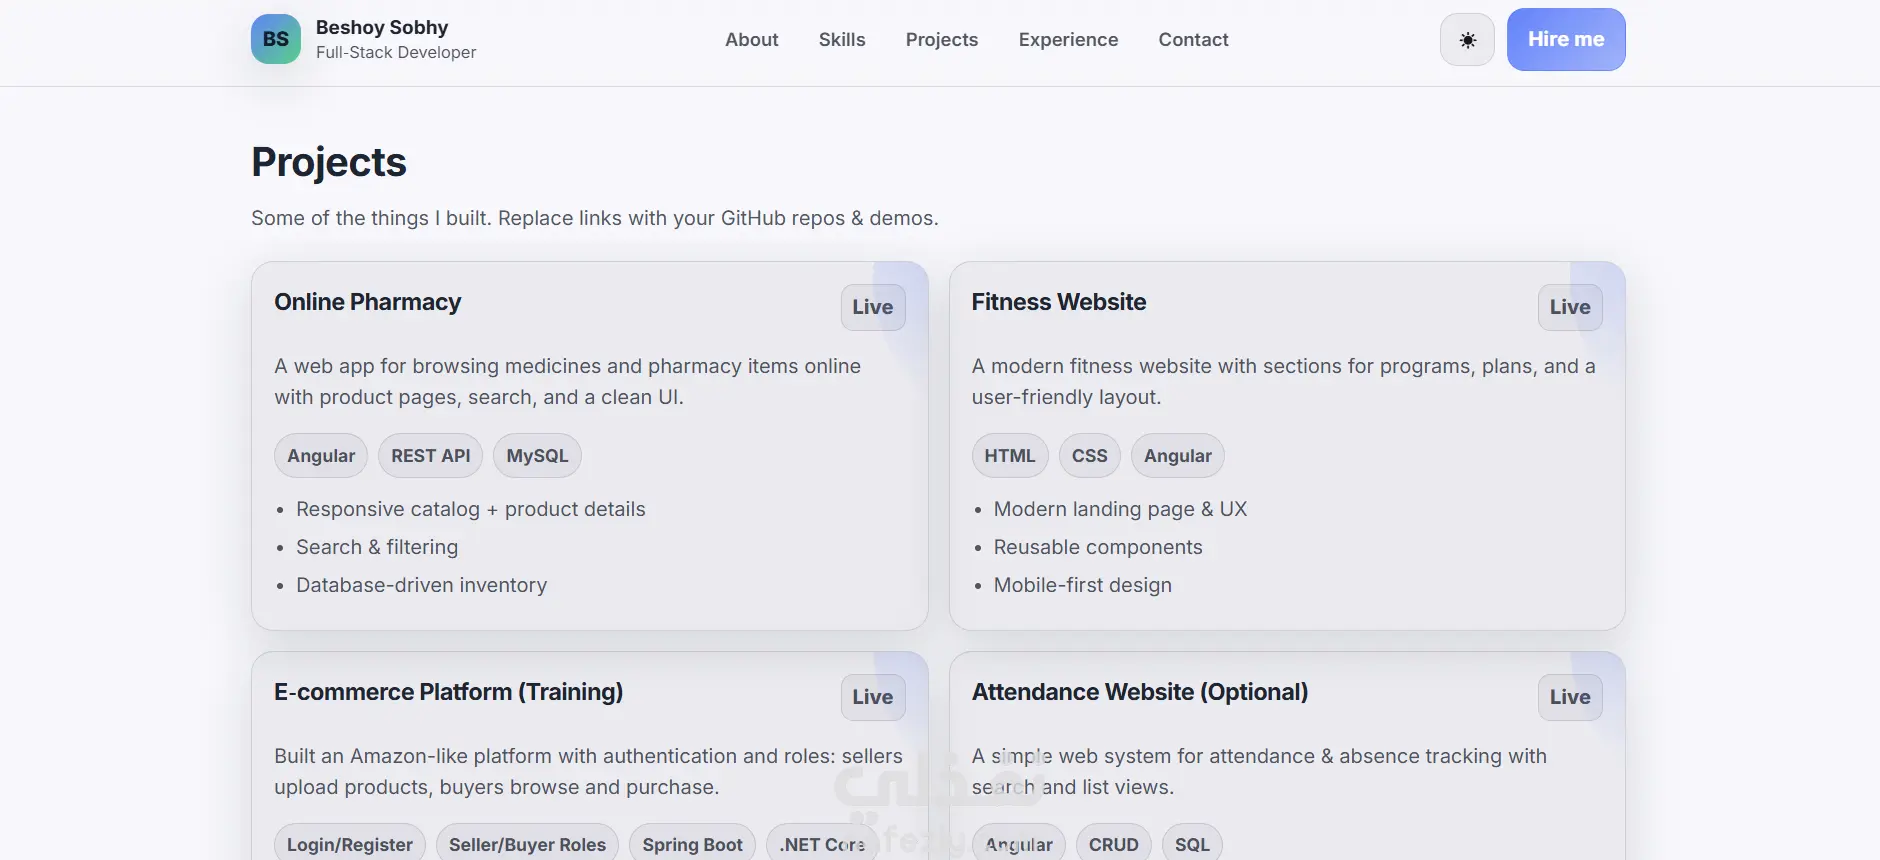Click the BS logo avatar
Viewport: 1880px width, 860px height.
(276, 39)
